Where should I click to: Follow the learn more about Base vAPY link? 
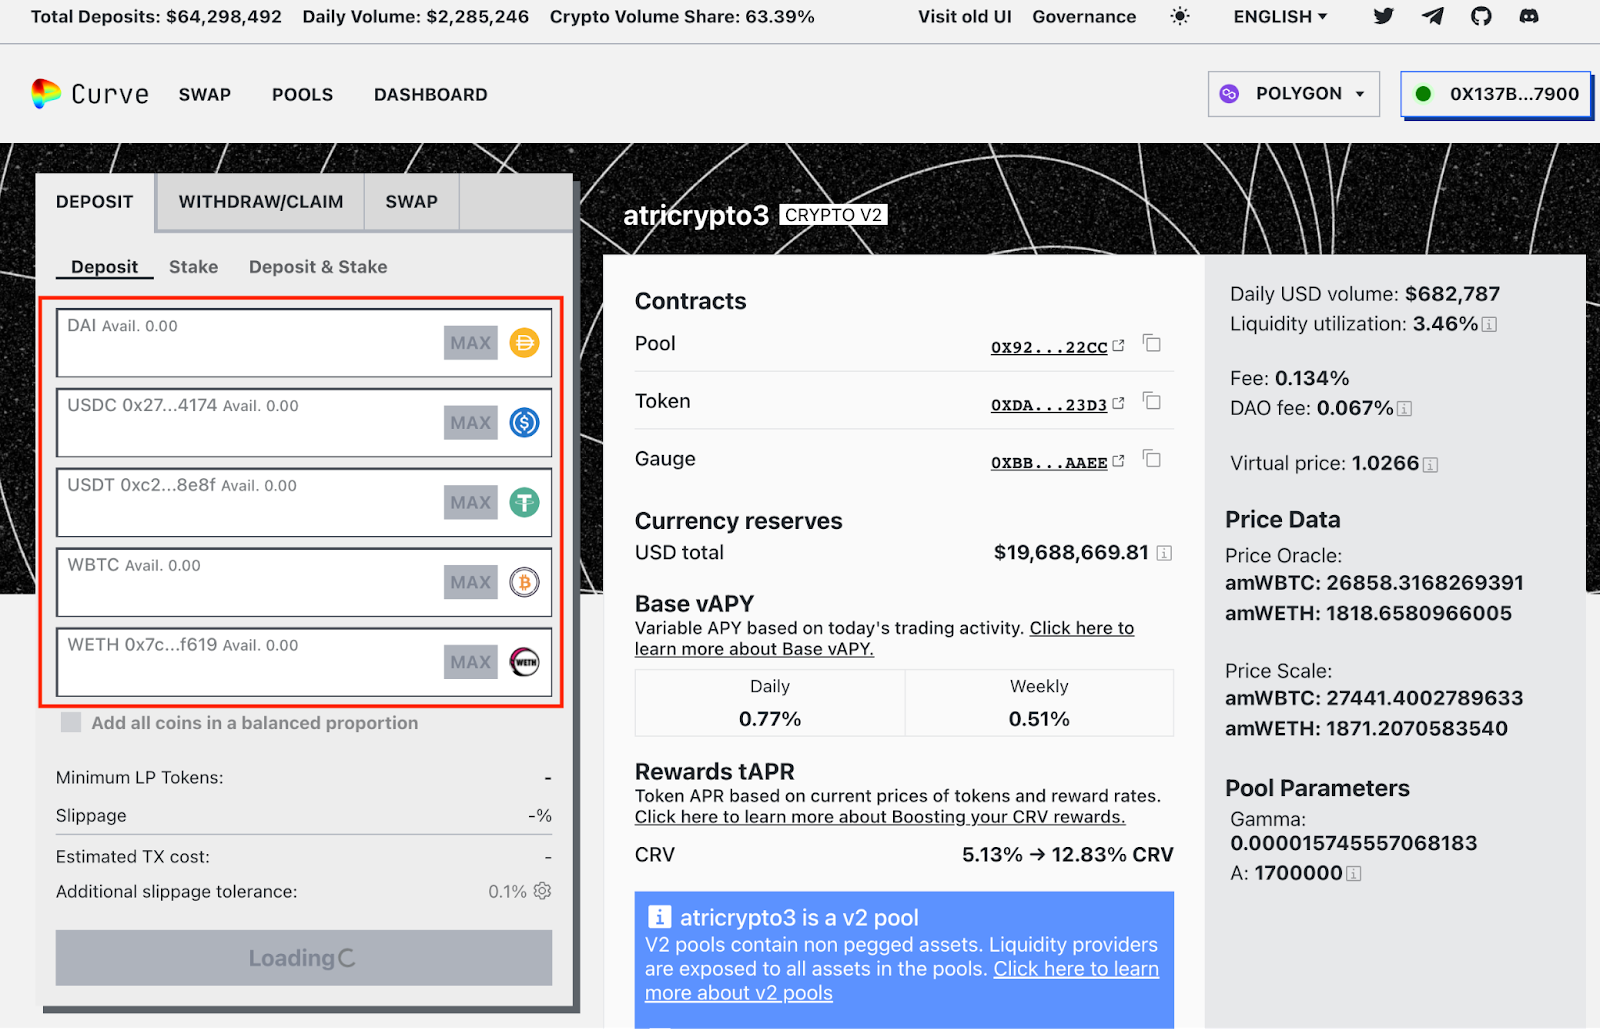(x=884, y=638)
